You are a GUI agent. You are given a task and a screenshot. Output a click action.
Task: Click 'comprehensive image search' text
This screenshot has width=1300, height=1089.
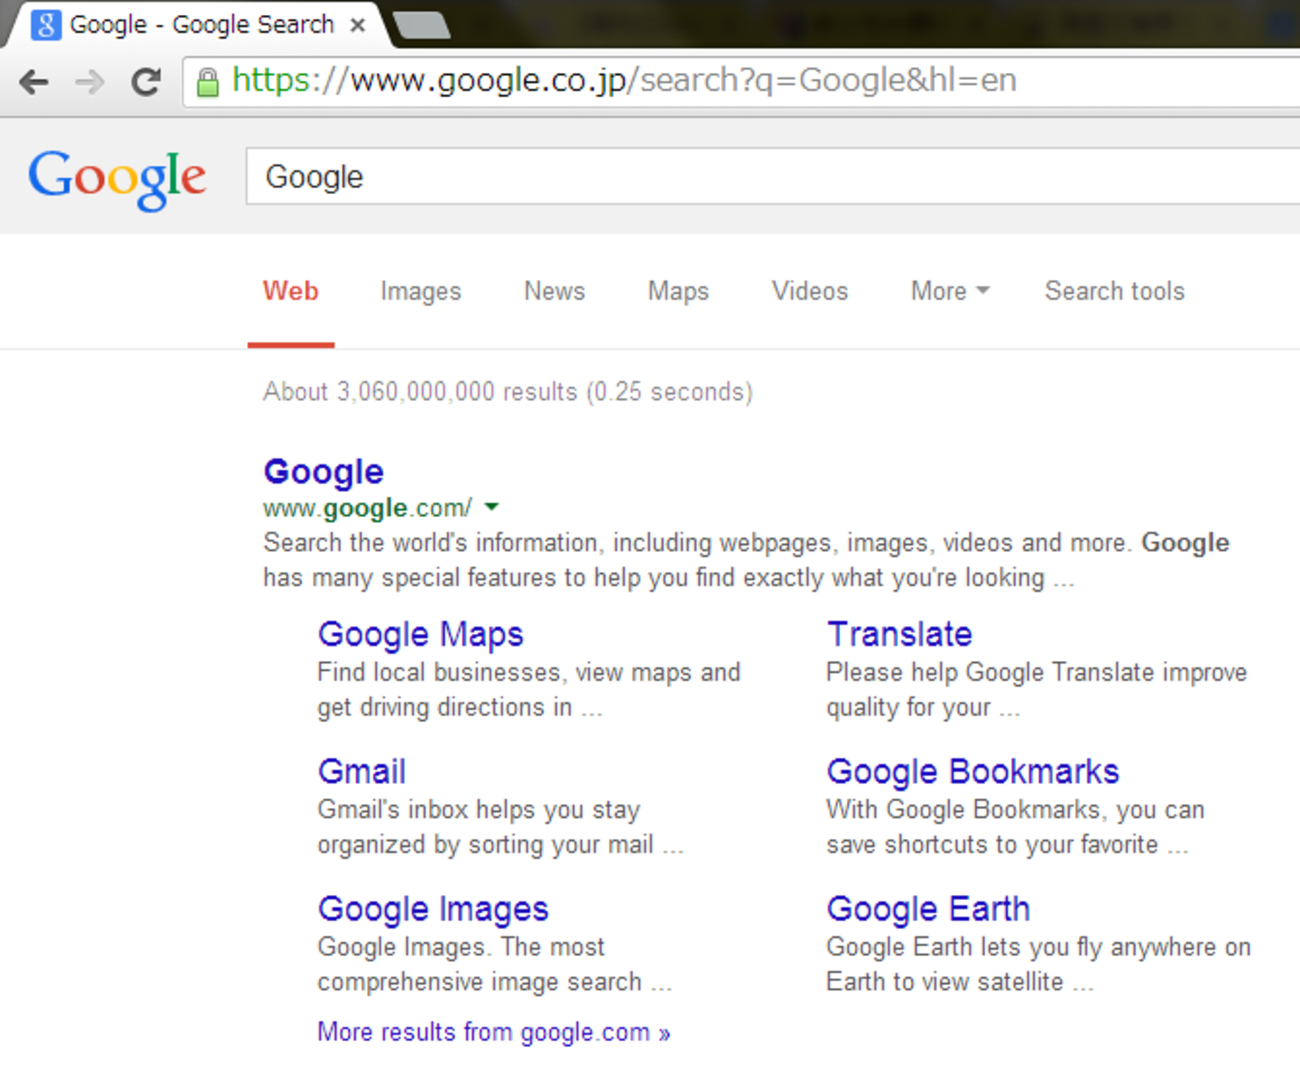(480, 982)
